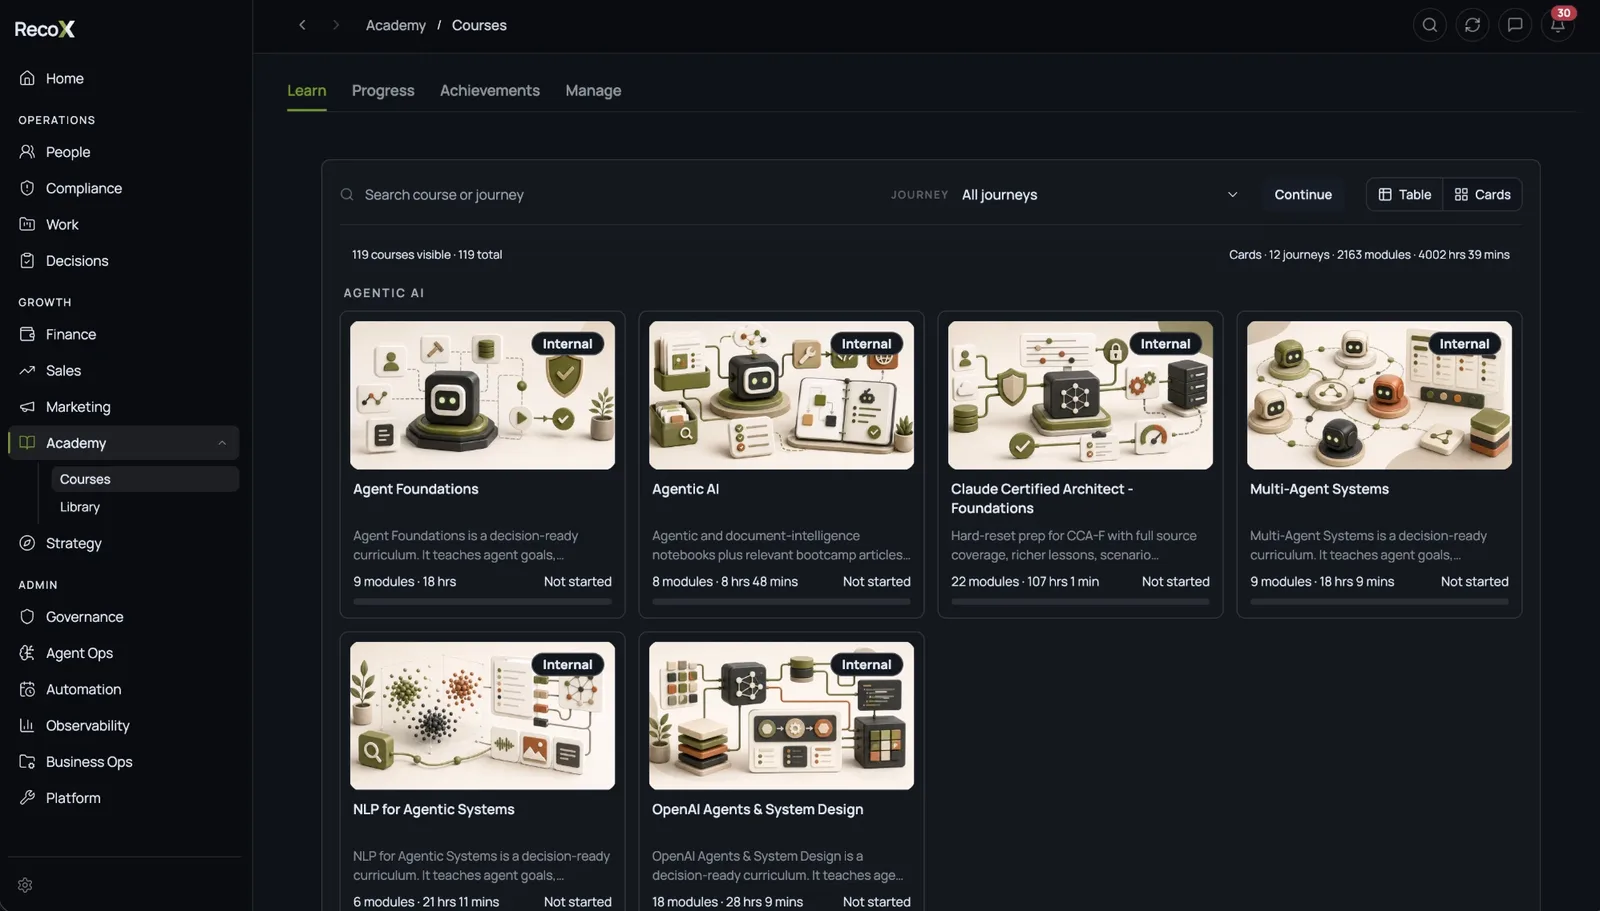Click 'Not started' on Agentic AI card
Image resolution: width=1600 pixels, height=911 pixels.
[876, 582]
